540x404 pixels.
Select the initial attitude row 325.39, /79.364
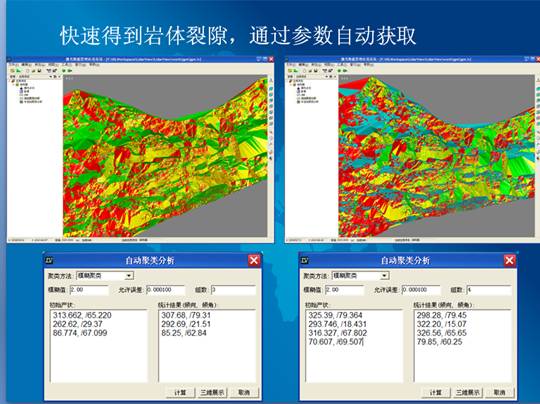click(x=335, y=315)
